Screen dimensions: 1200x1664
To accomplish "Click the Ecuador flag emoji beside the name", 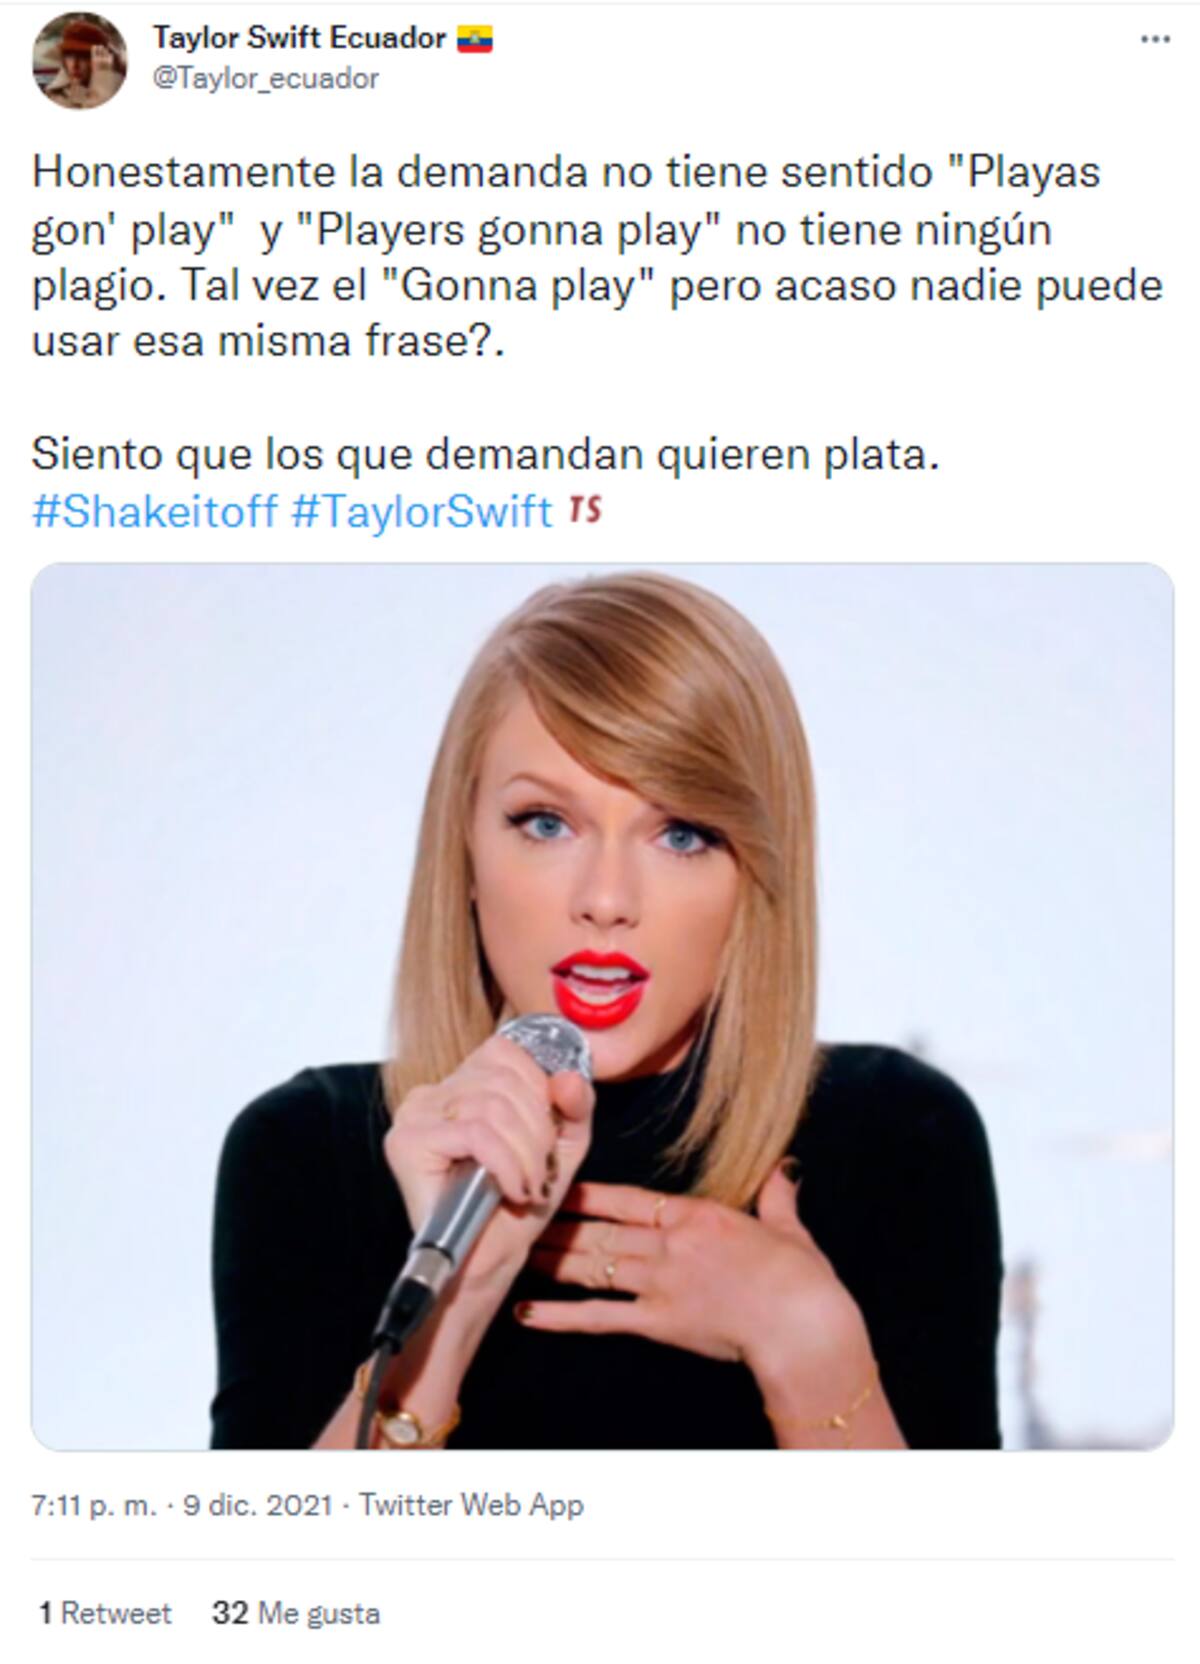I will click(x=475, y=39).
